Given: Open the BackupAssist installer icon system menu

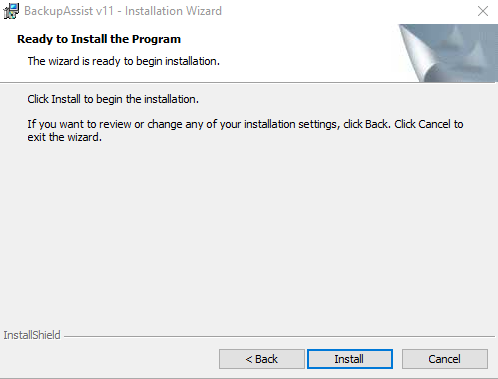Looking at the screenshot, I should (x=11, y=11).
